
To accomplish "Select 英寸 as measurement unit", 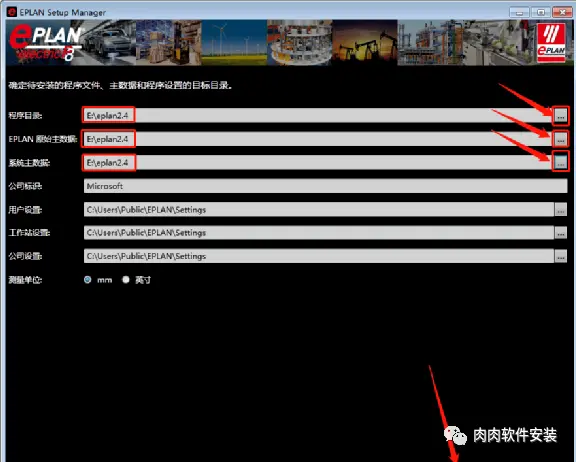I will pyautogui.click(x=126, y=280).
